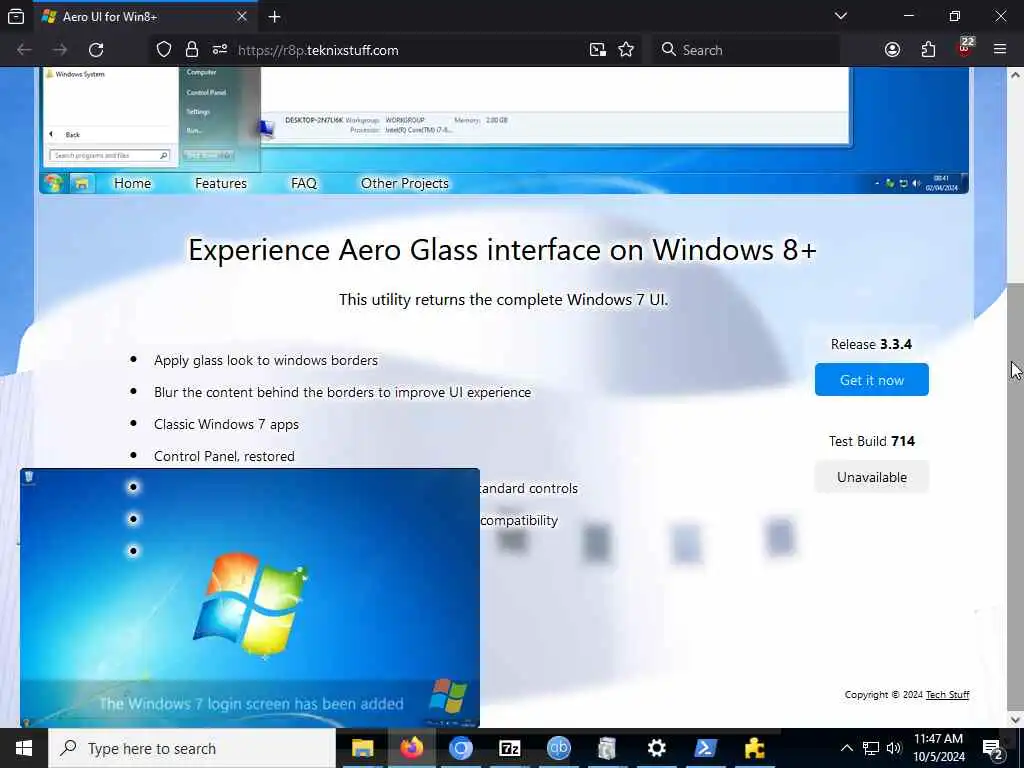1024x768 pixels.
Task: Open the Chromium browser taskbar icon
Action: [x=460, y=748]
